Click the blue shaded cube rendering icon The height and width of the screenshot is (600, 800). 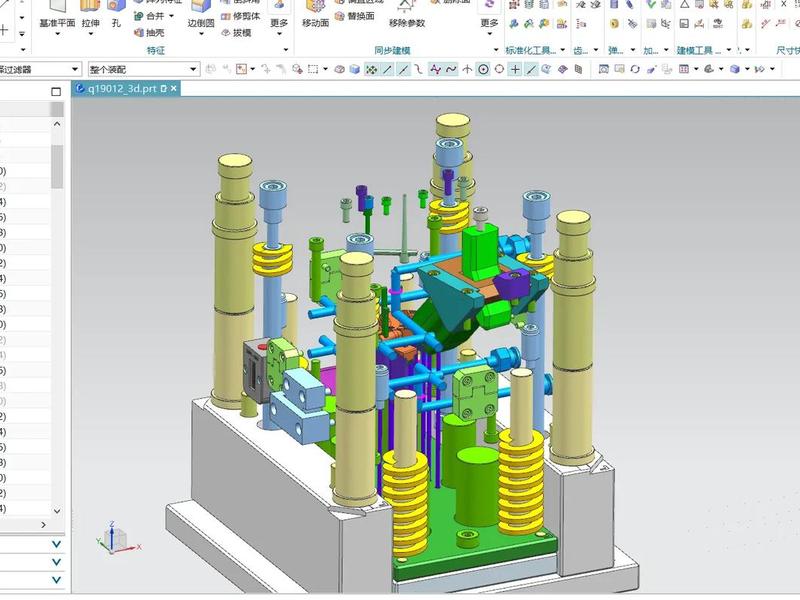coord(735,69)
